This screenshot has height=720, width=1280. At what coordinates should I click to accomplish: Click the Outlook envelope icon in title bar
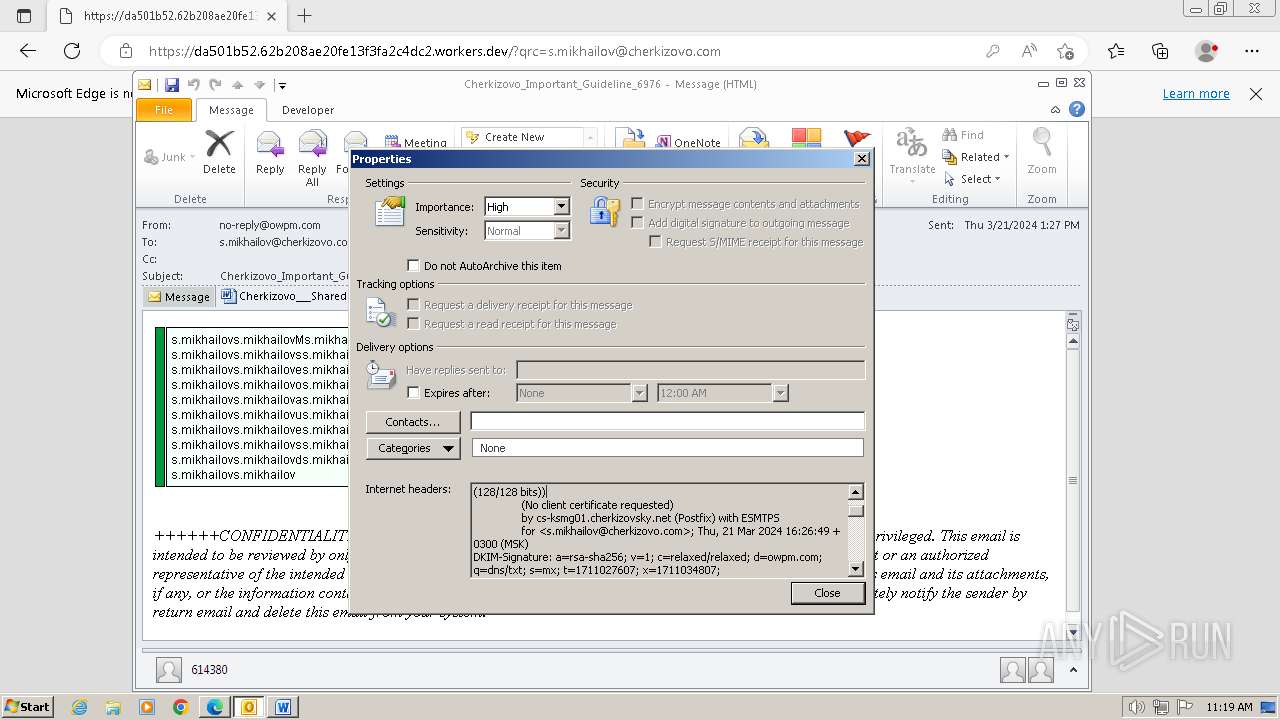[145, 85]
